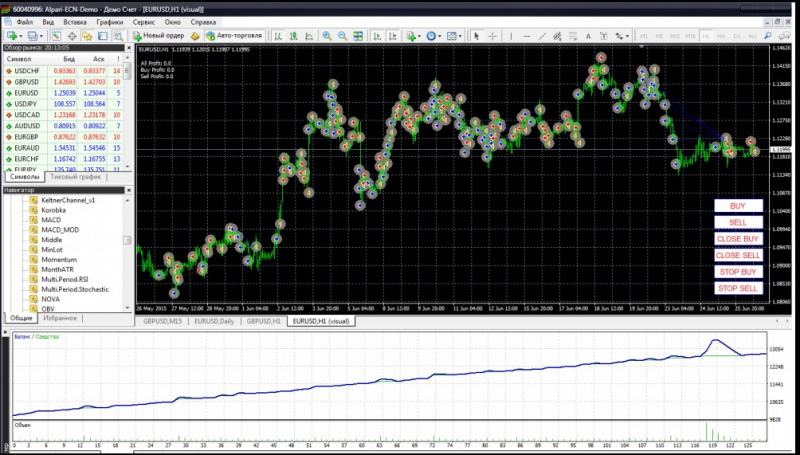Viewport: 800px width, 455px height.
Task: Toggle the Market Watch panel toolbar icon
Action: pyautogui.click(x=56, y=36)
